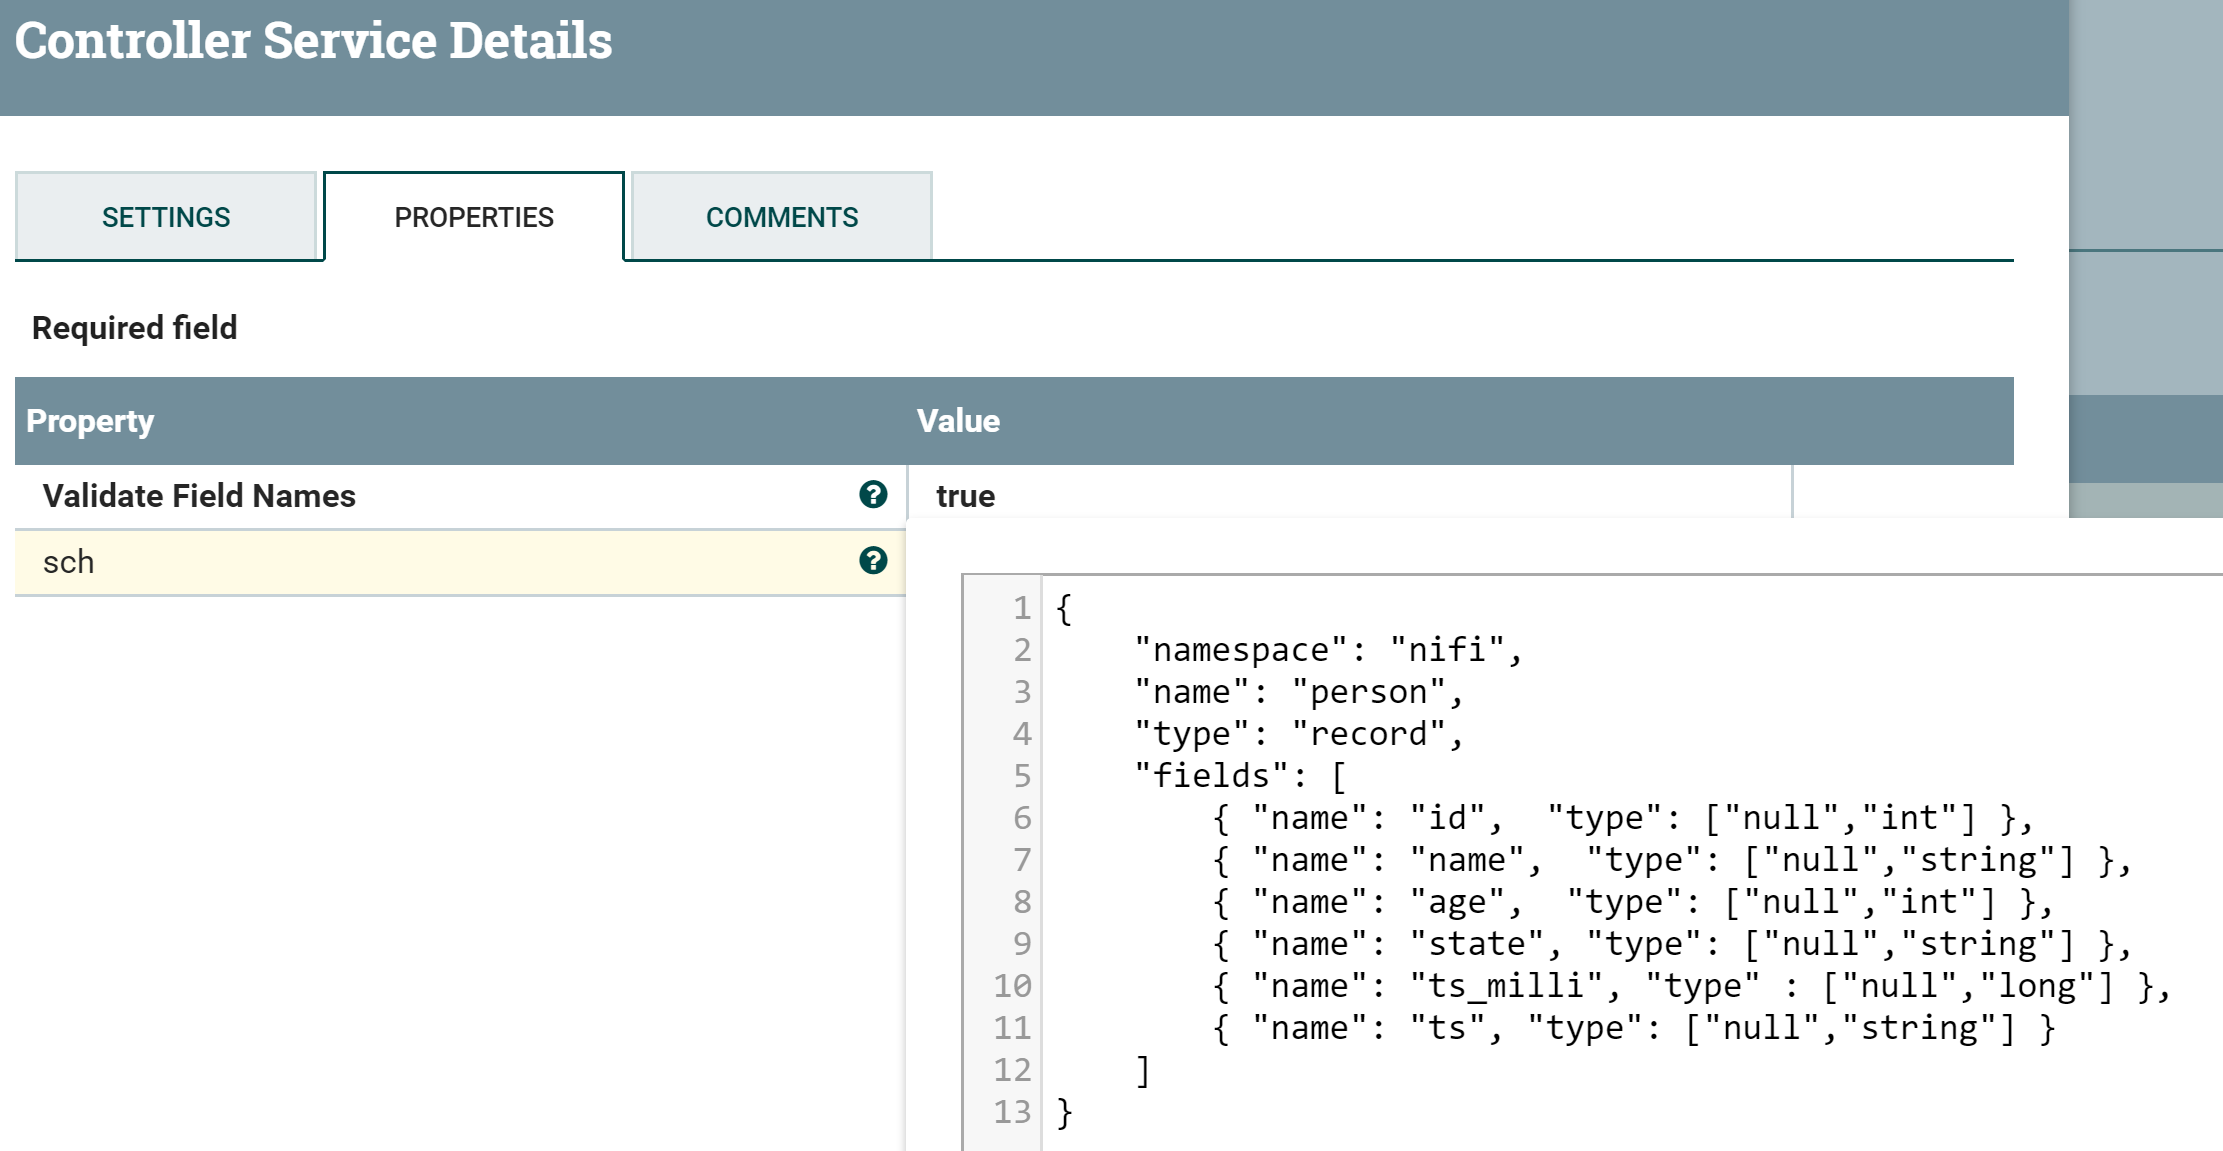Click the Value column header
Viewport: 2223px width, 1151px height.
pyautogui.click(x=957, y=421)
